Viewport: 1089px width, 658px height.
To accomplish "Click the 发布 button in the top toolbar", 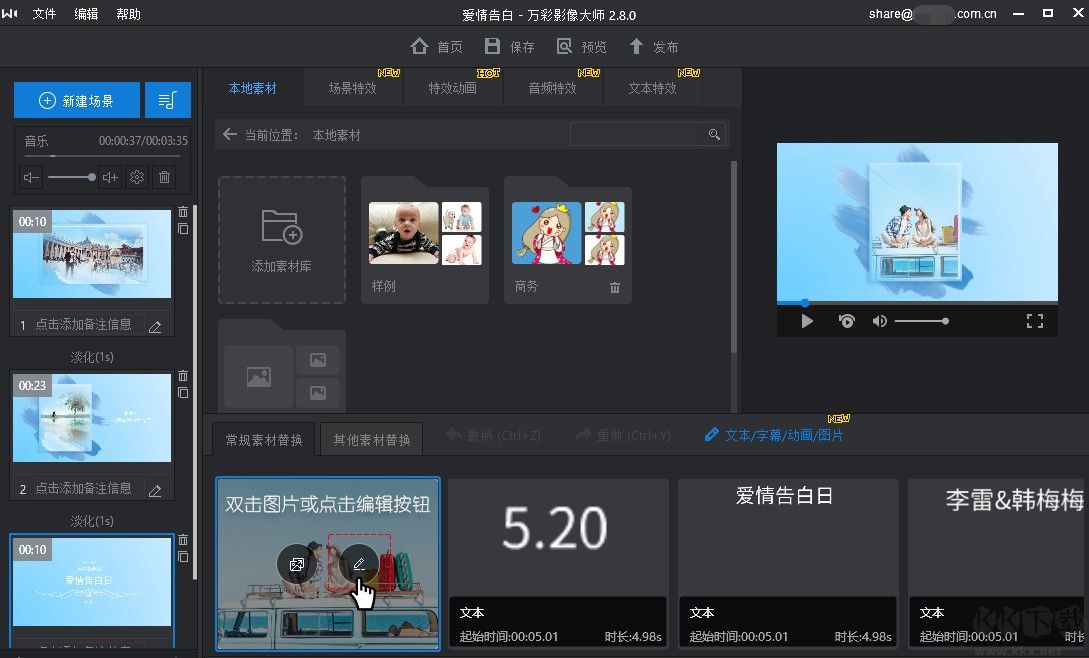I will click(655, 45).
